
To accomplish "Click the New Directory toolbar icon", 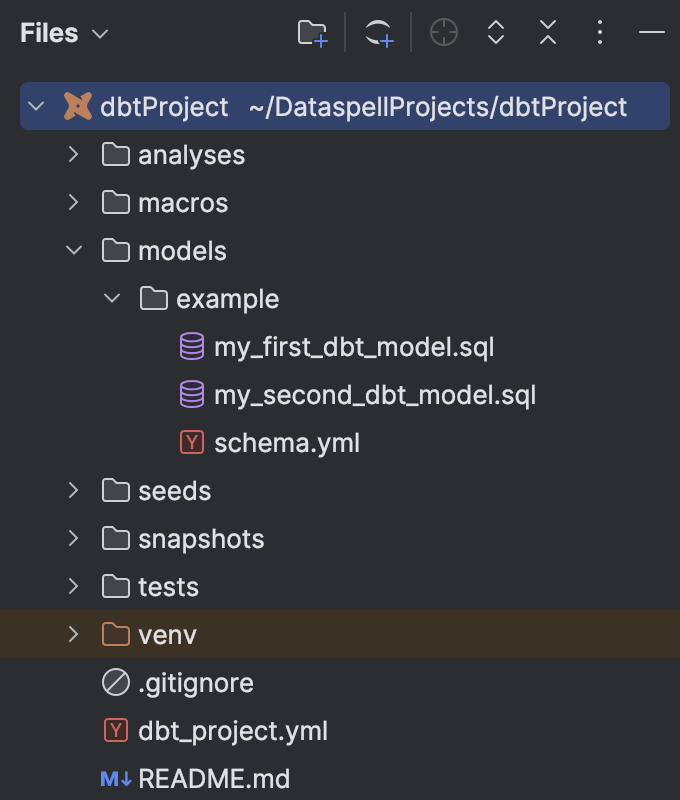I will [x=313, y=33].
